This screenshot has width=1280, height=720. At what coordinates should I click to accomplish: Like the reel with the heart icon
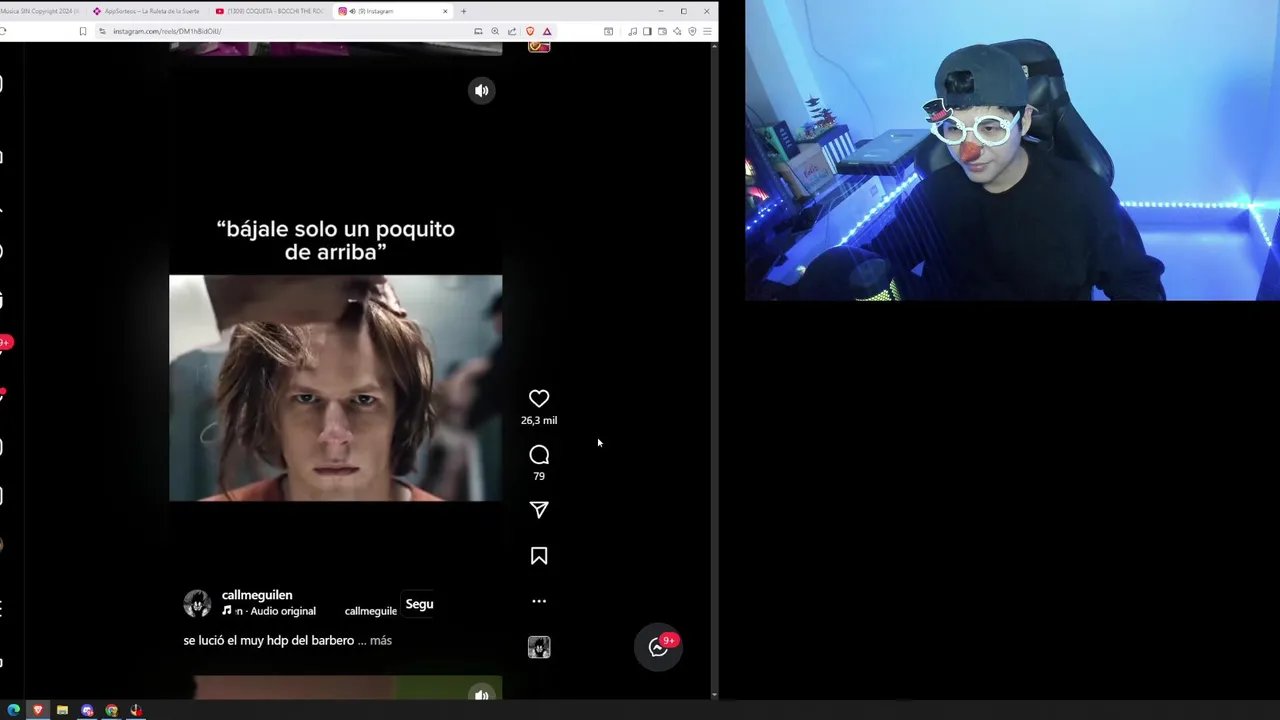click(539, 398)
